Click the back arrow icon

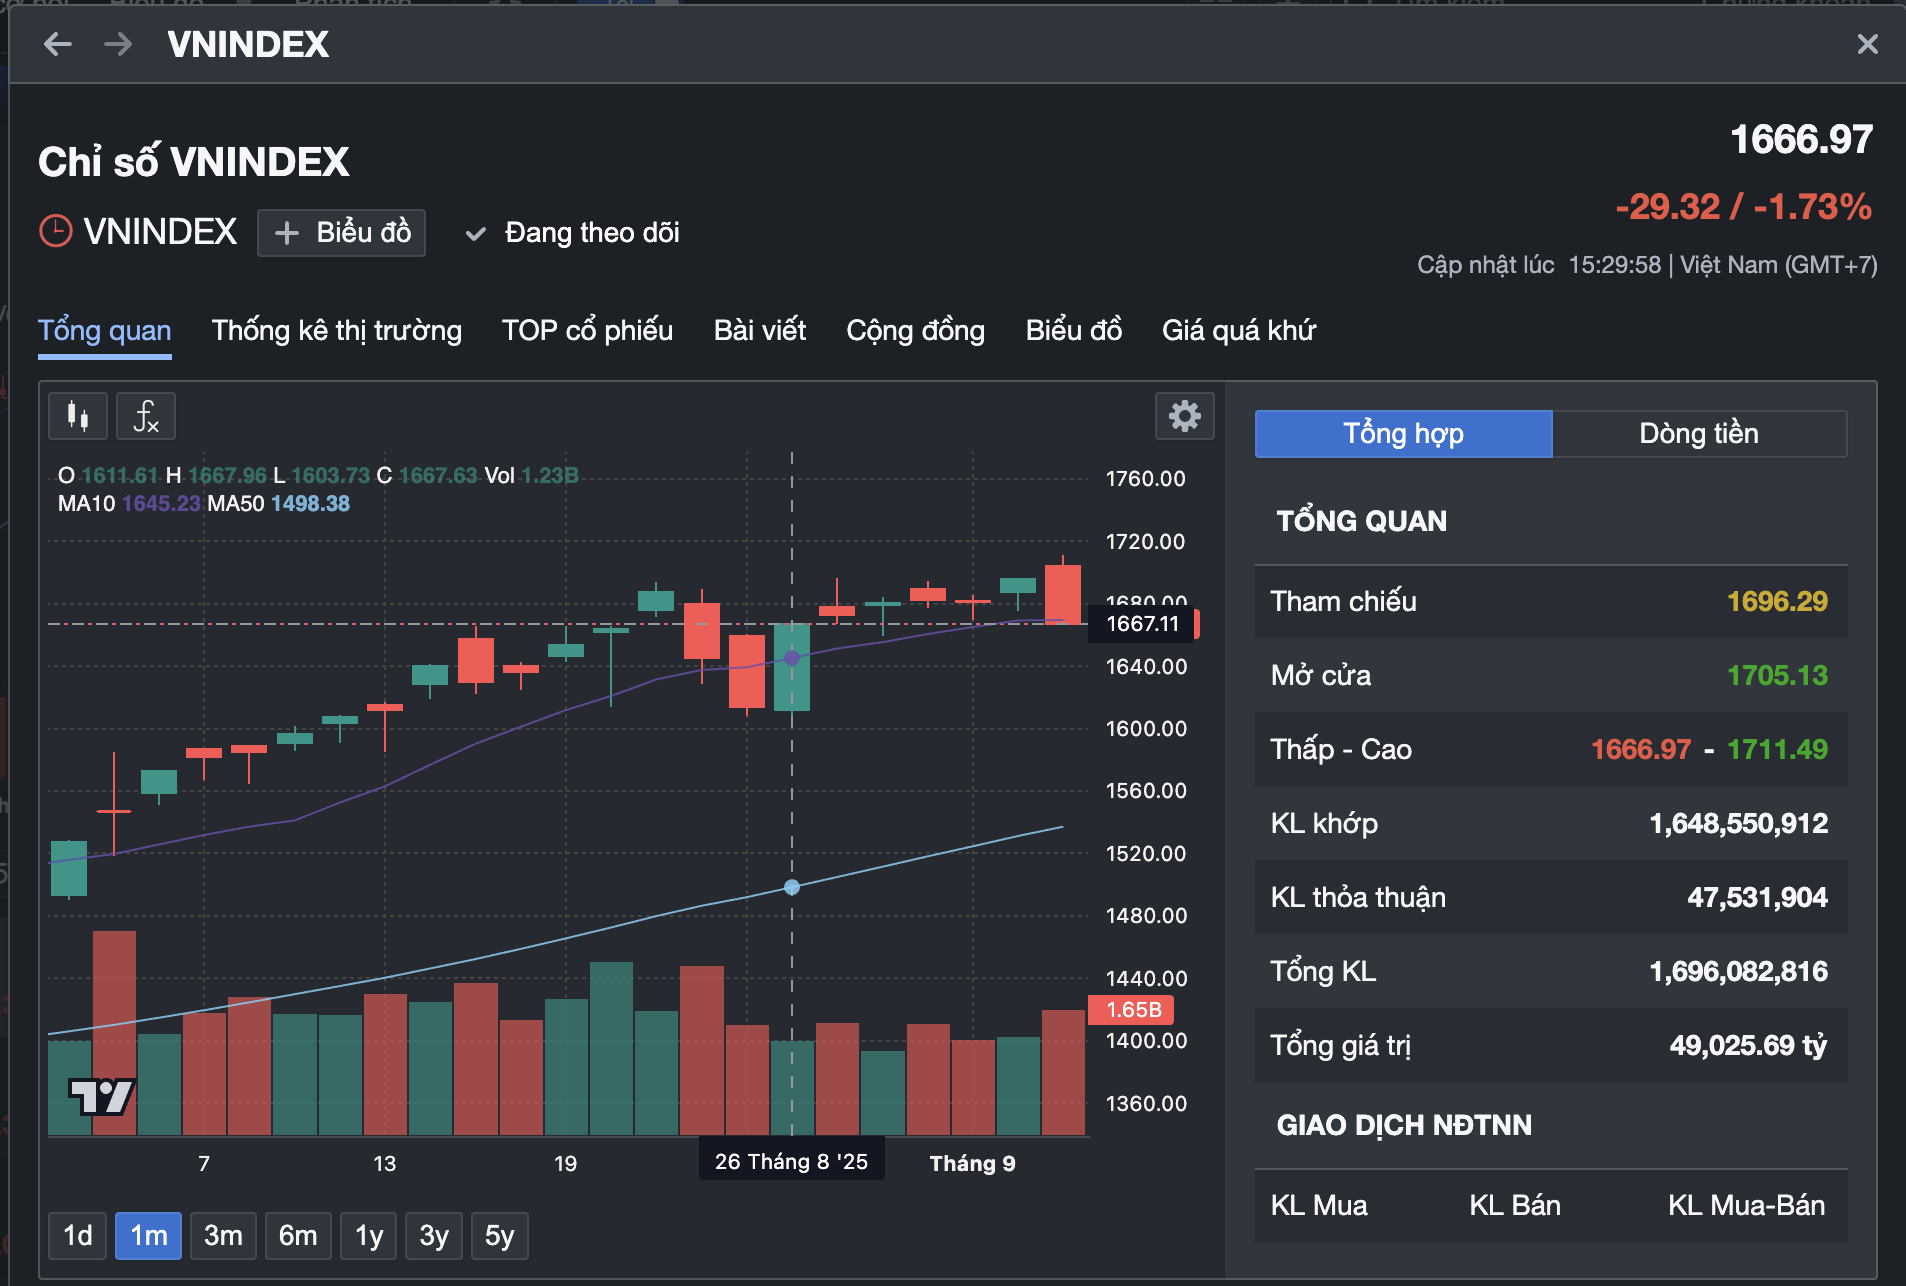click(58, 44)
